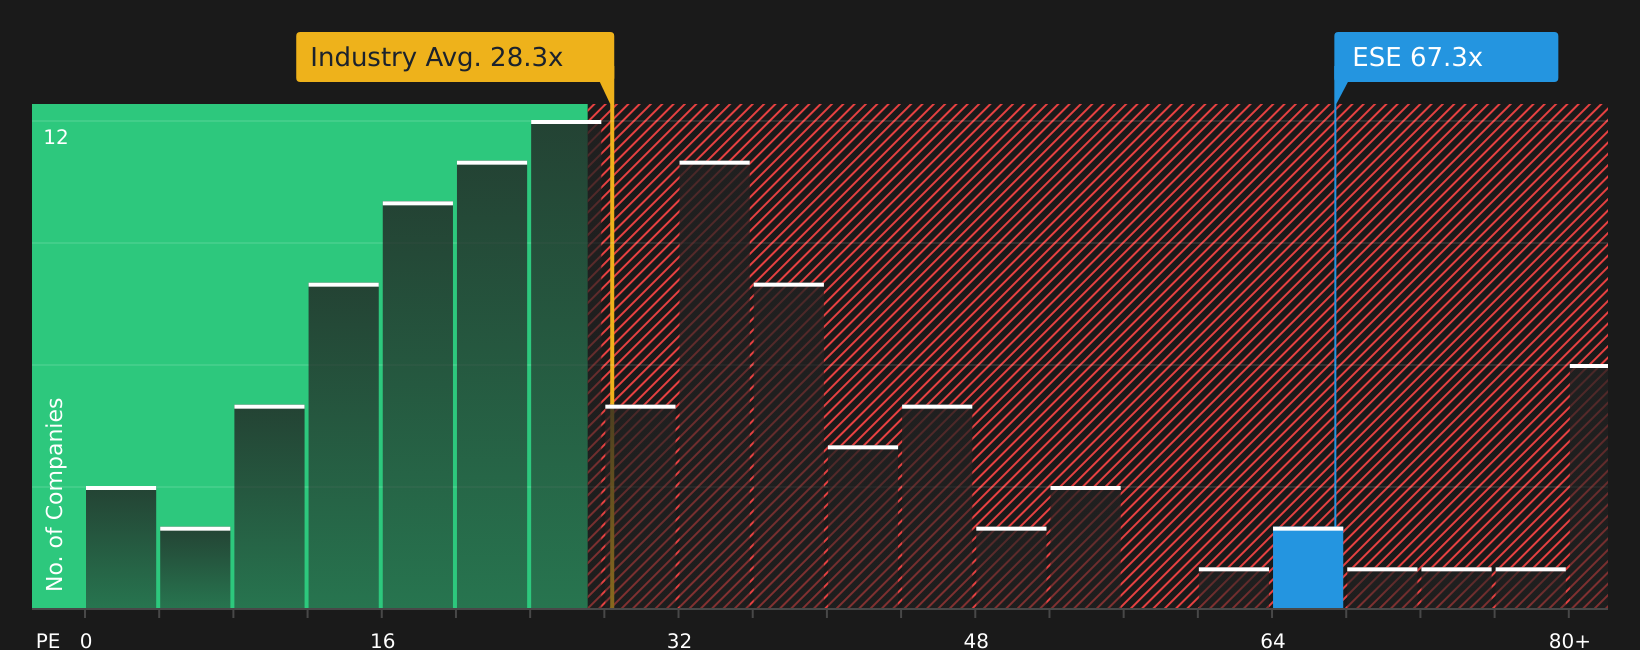Screen dimensions: 1640x650
Task: Select the bar for PE 20 to 24
Action: point(492,385)
